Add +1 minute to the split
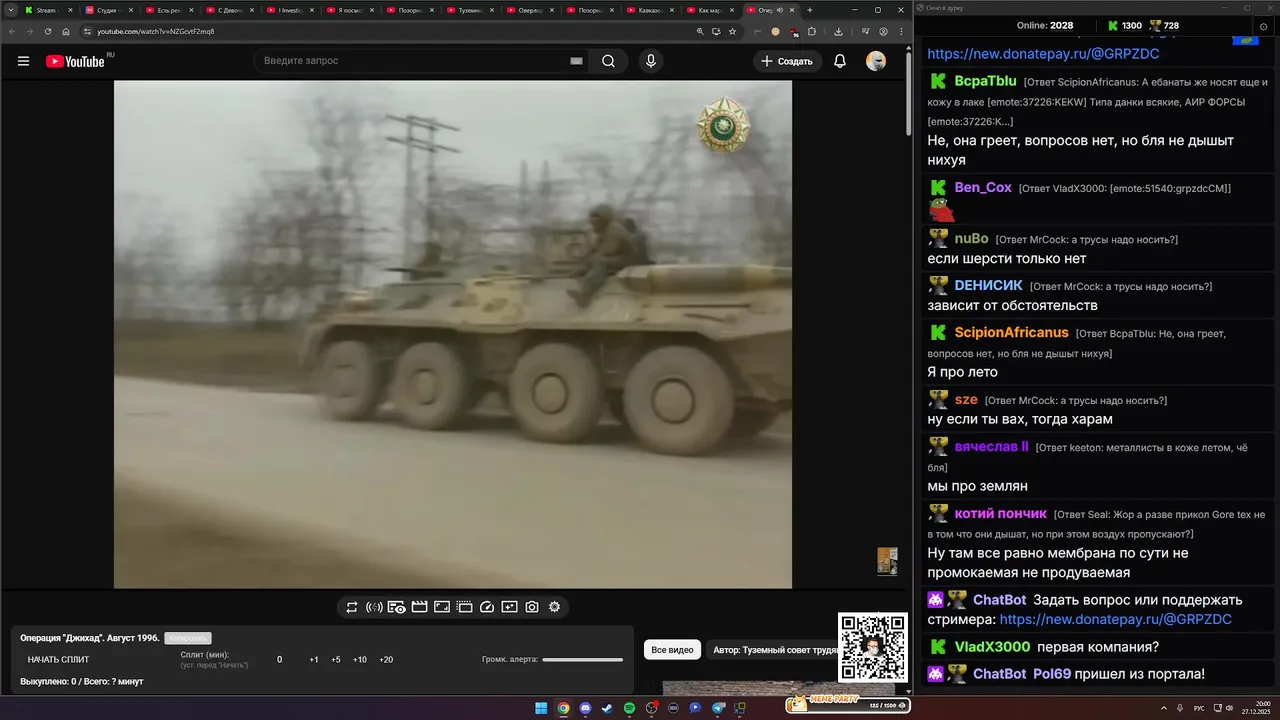Screen dimensions: 1280x720 click(x=314, y=660)
